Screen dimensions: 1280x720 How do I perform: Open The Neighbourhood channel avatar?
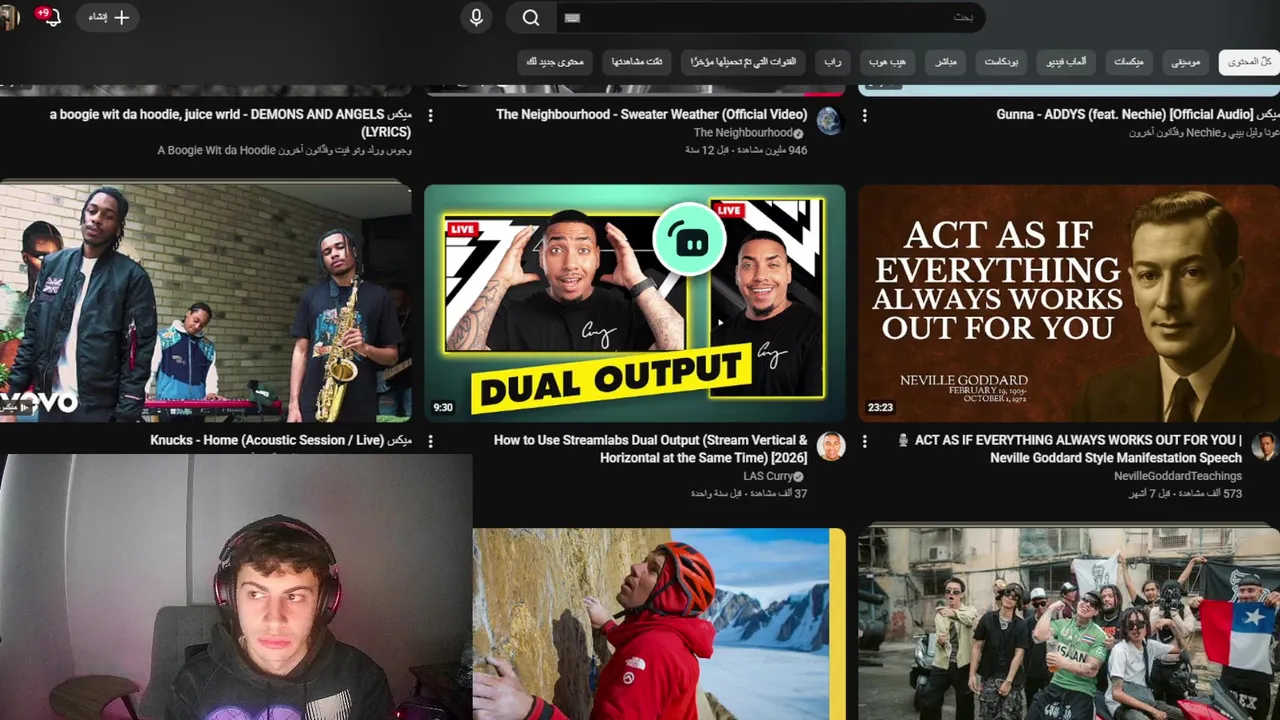[x=829, y=121]
